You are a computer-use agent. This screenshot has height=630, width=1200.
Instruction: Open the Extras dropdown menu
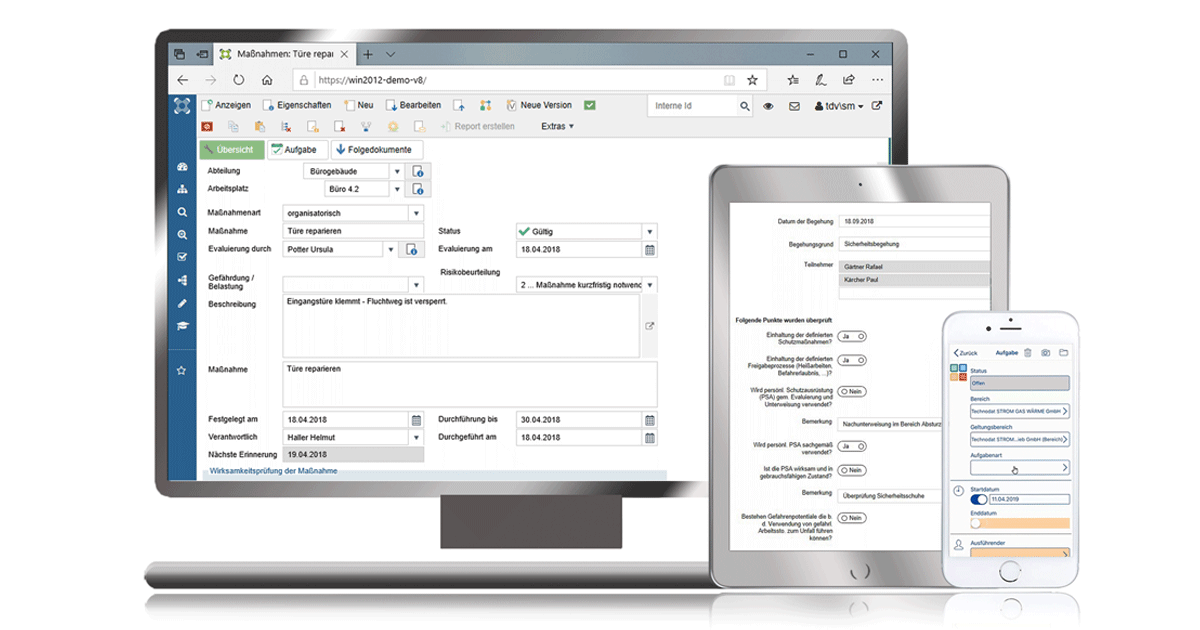pos(557,127)
